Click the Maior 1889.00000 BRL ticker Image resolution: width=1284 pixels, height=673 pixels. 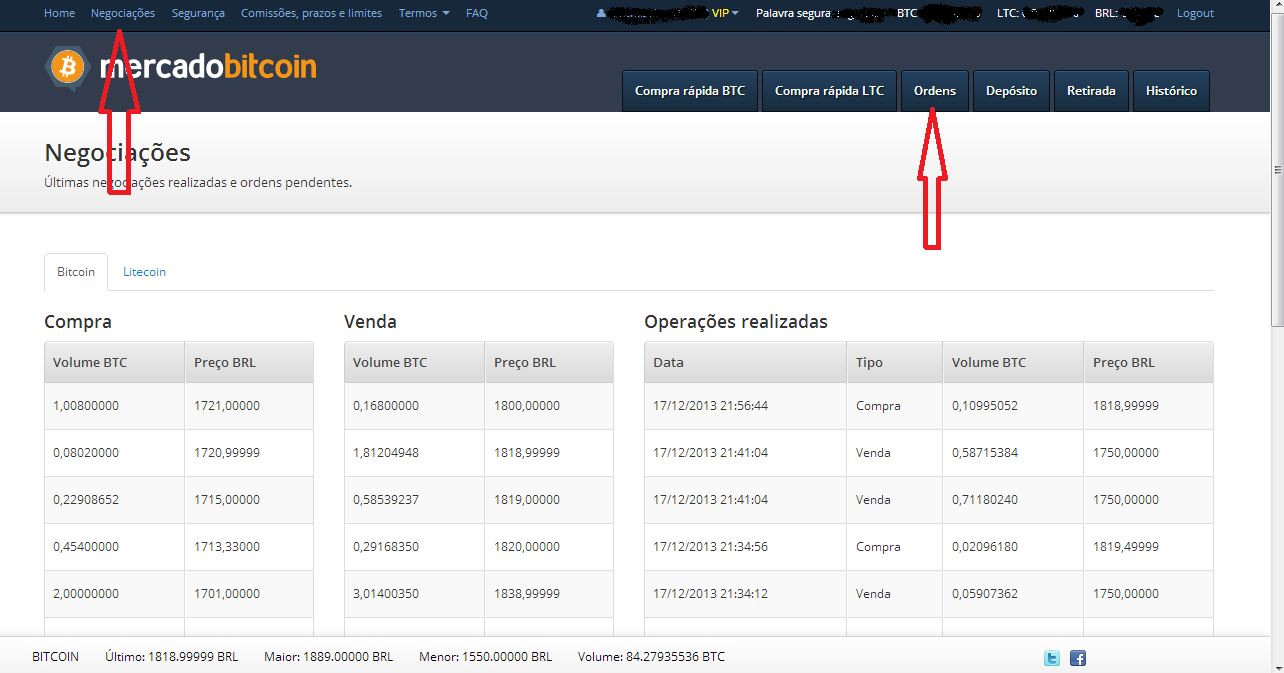tap(329, 657)
